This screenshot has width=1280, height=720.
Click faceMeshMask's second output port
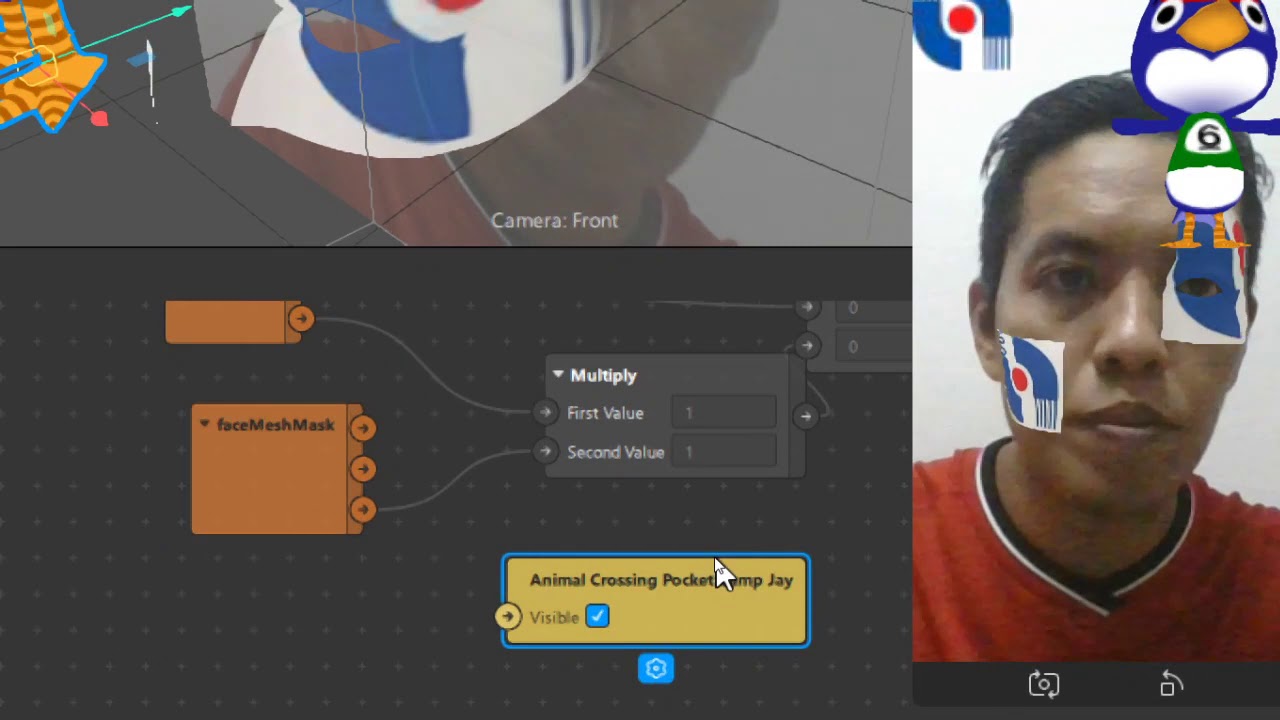pyautogui.click(x=362, y=469)
